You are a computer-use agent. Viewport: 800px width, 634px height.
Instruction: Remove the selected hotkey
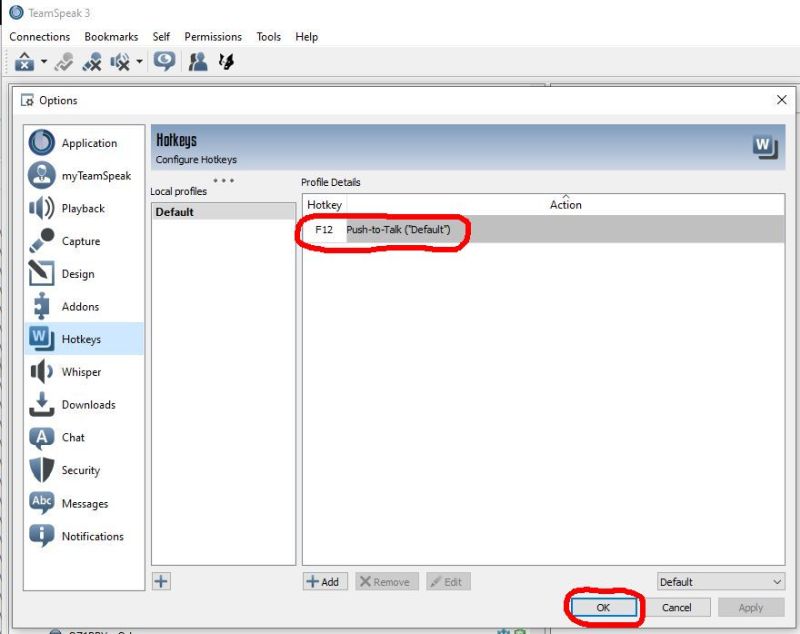pos(387,581)
